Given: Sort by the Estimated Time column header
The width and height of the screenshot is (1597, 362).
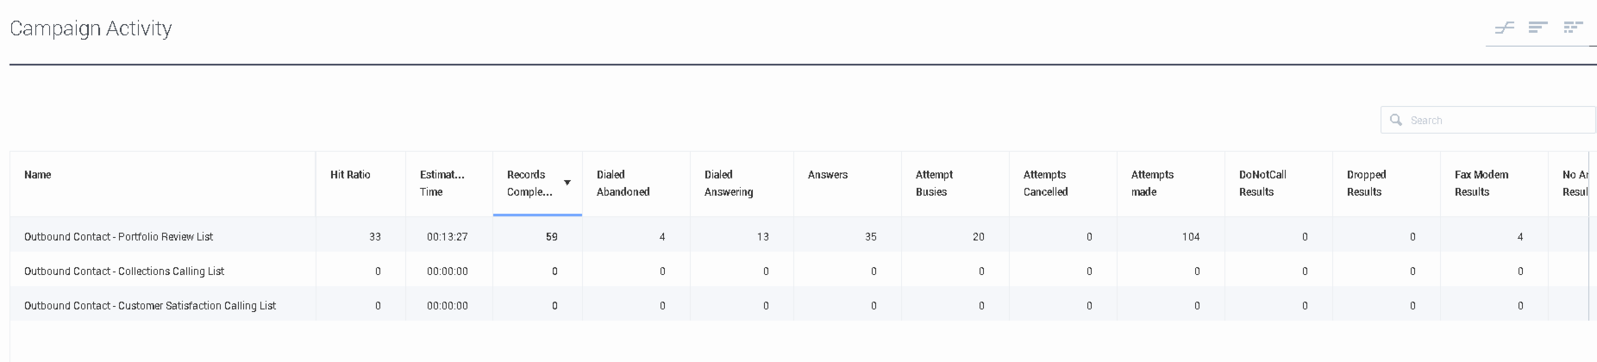Looking at the screenshot, I should [x=442, y=183].
